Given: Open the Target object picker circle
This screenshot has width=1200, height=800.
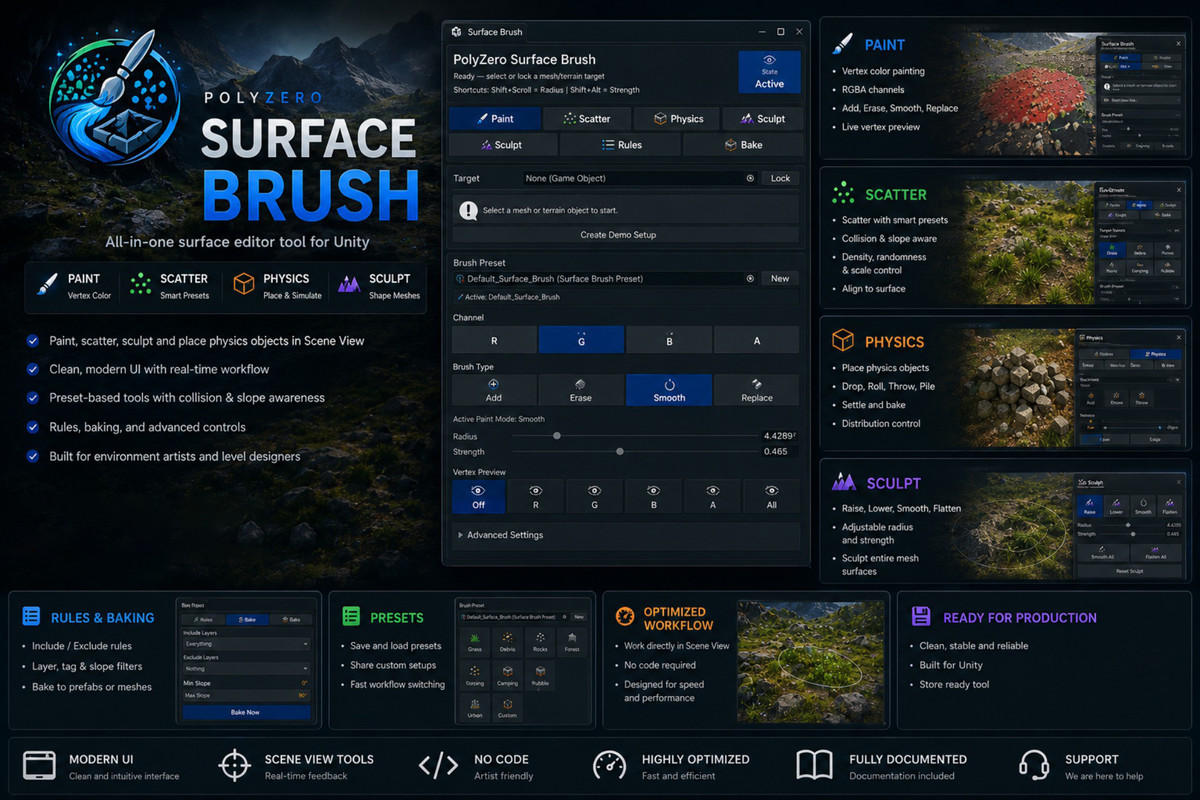Looking at the screenshot, I should pyautogui.click(x=750, y=178).
